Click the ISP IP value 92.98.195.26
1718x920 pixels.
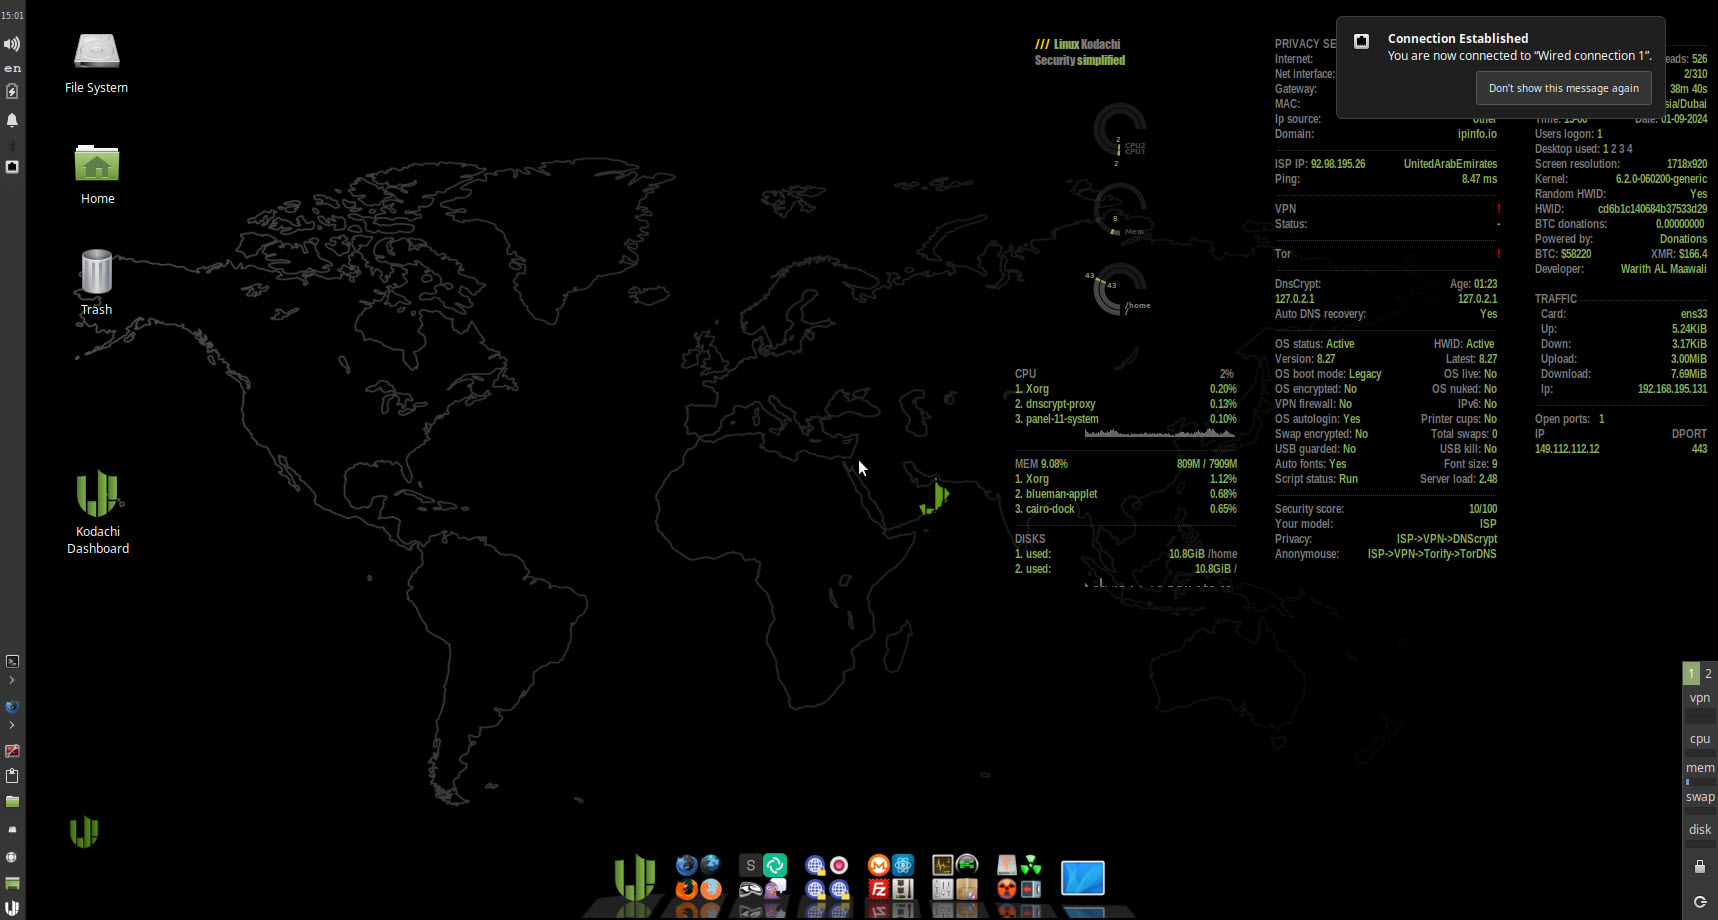[1337, 164]
